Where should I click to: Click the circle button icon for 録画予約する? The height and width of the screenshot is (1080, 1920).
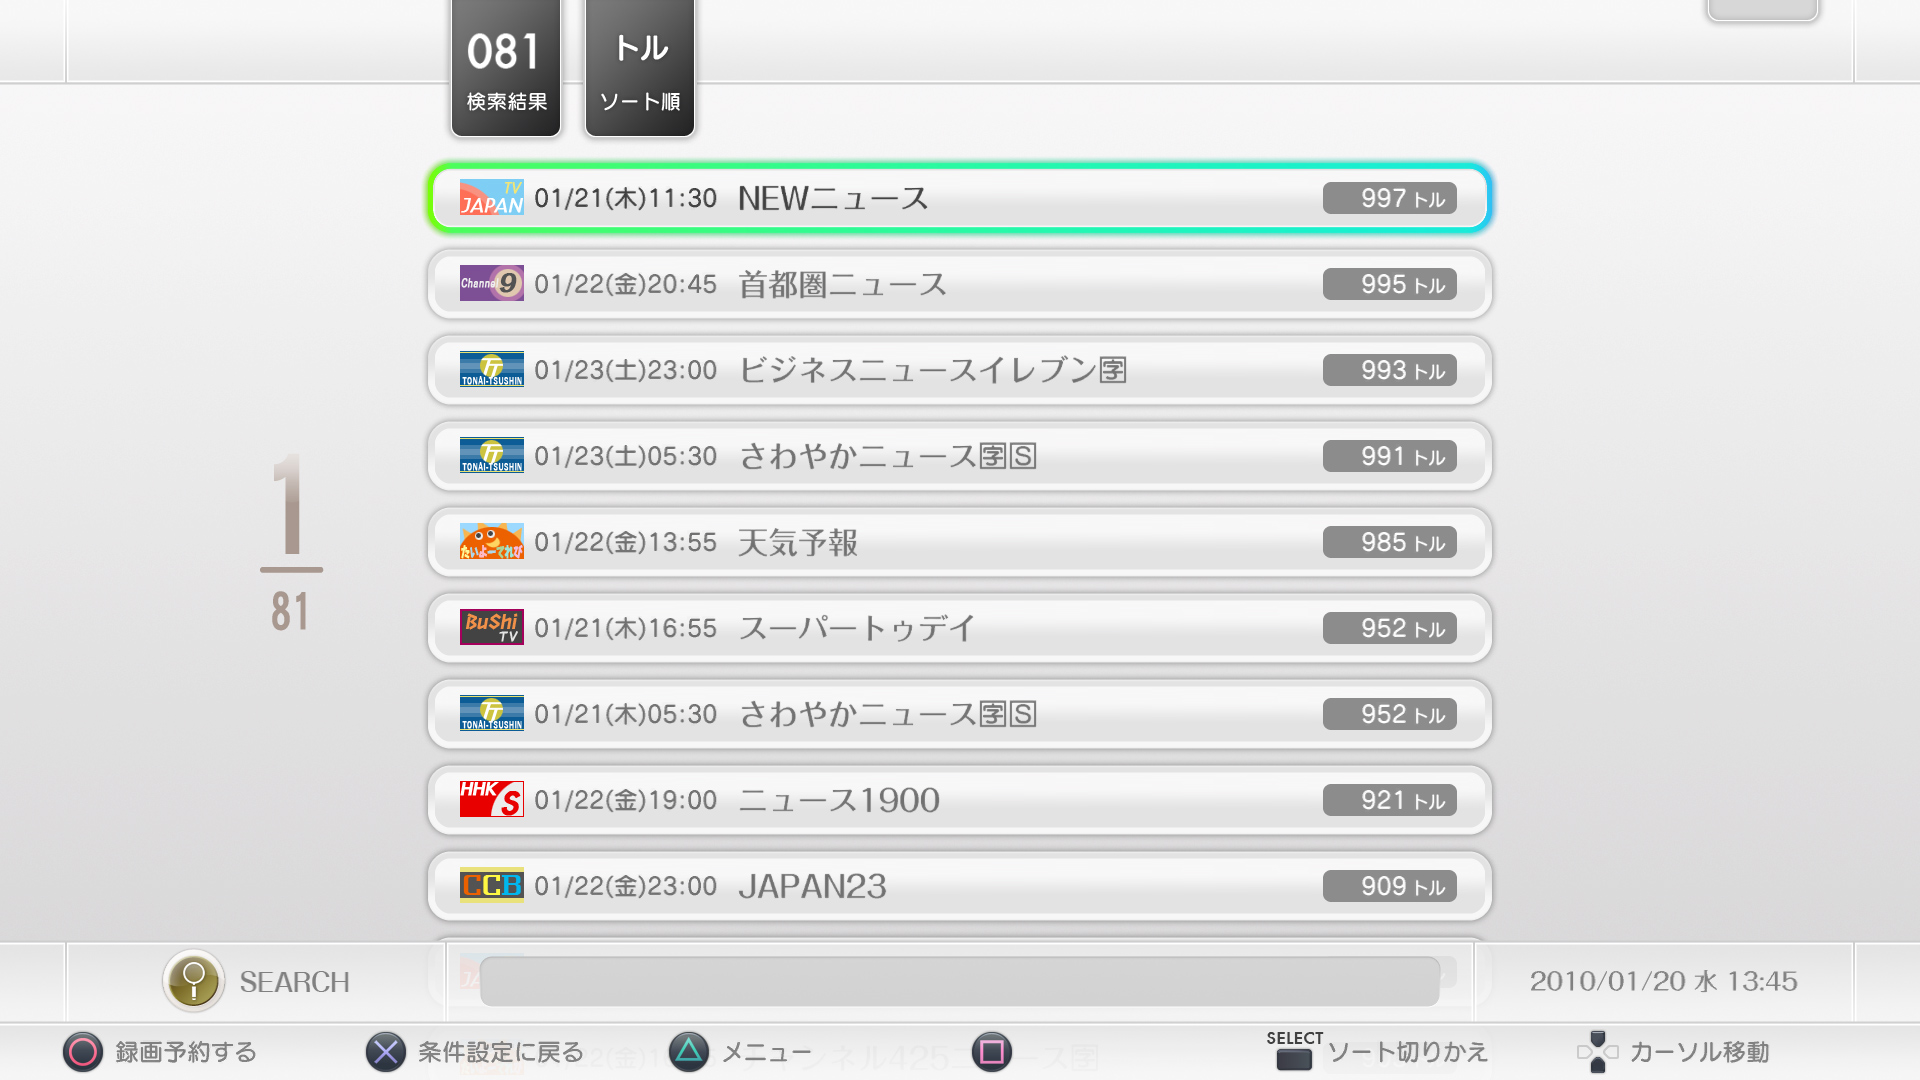[83, 1052]
